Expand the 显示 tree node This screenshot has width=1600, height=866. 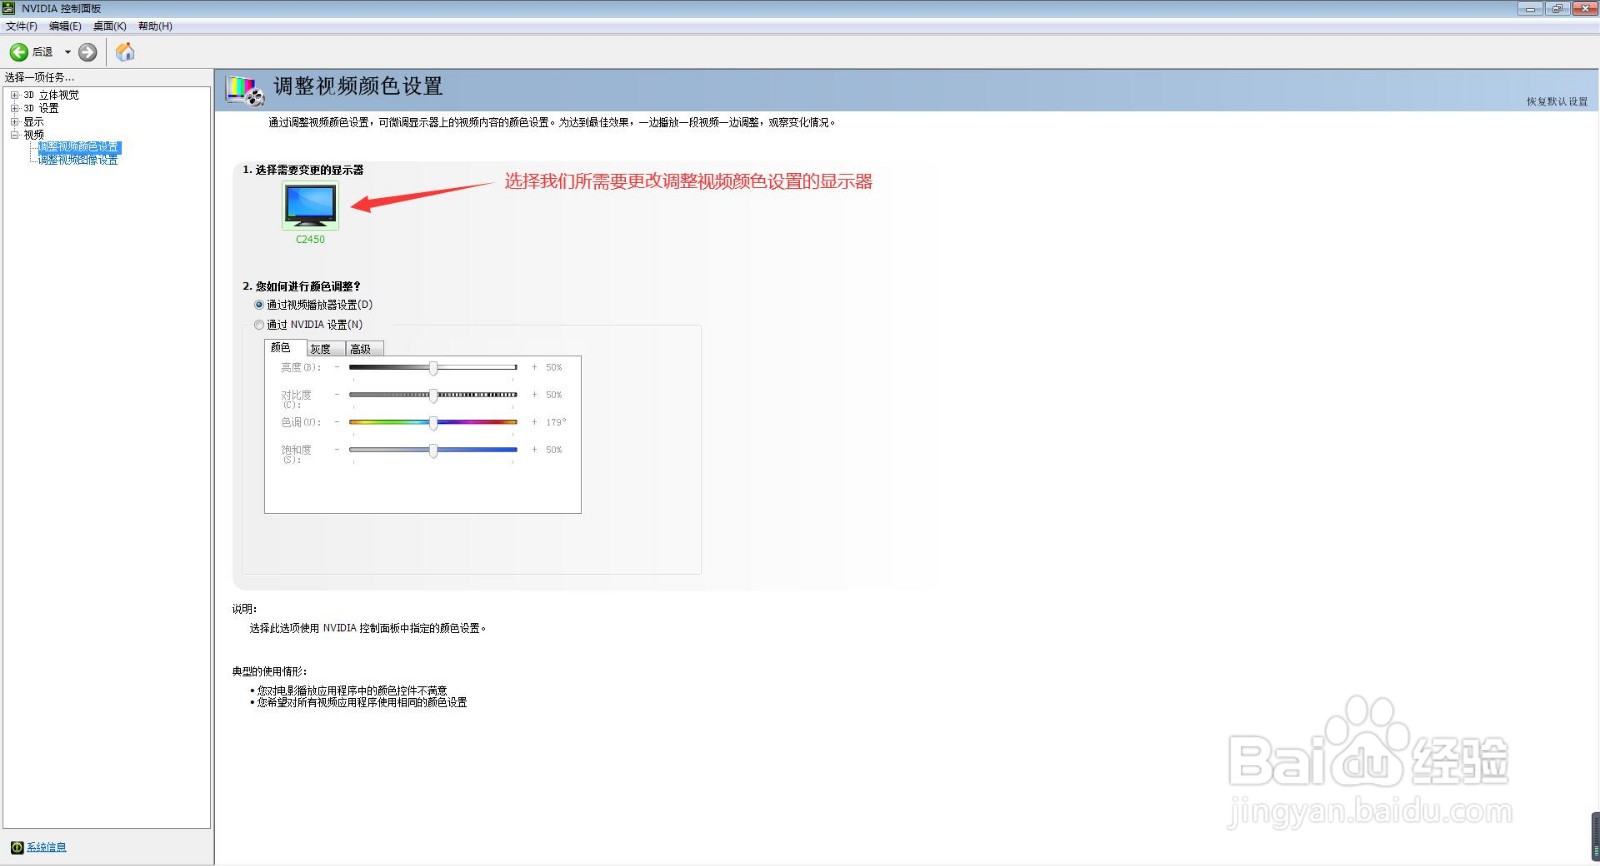tap(15, 121)
